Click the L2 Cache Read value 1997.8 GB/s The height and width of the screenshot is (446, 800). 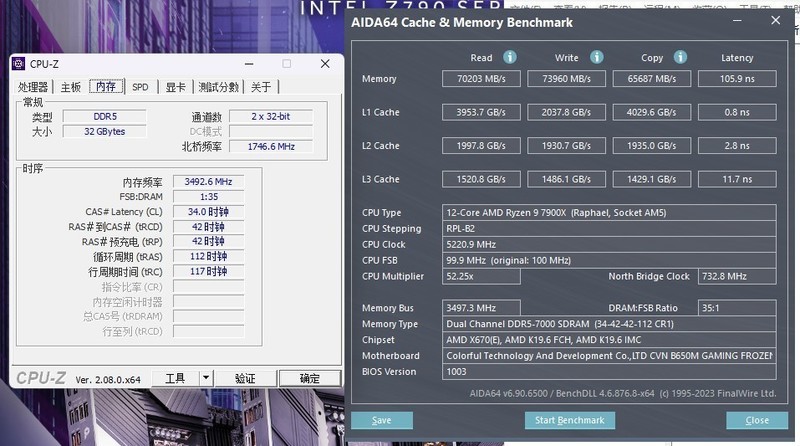click(x=481, y=145)
